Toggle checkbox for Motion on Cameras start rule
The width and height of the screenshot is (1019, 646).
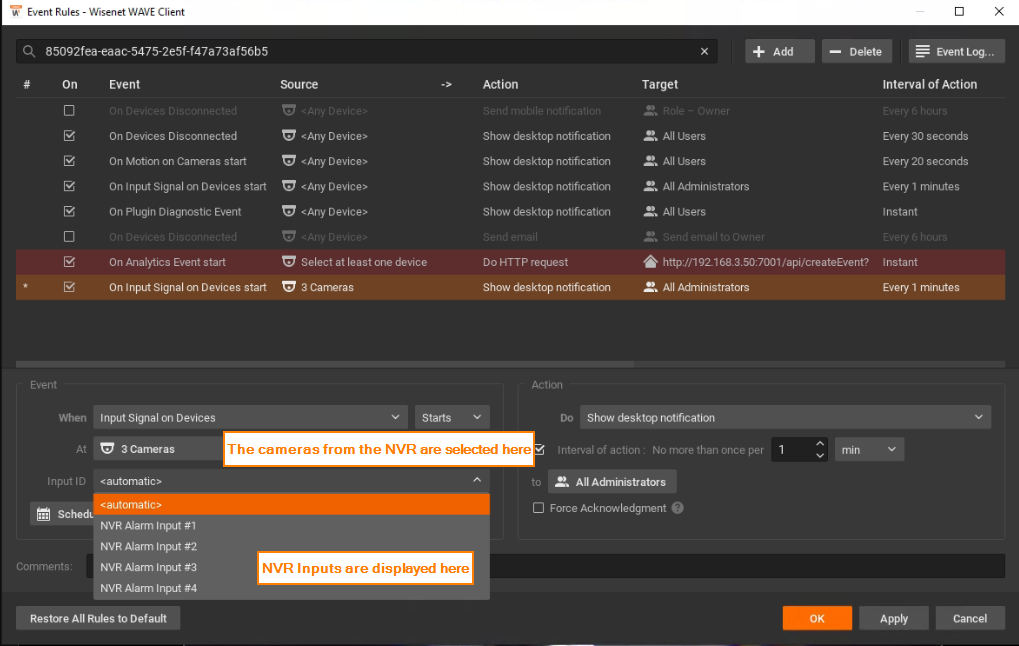(x=69, y=161)
